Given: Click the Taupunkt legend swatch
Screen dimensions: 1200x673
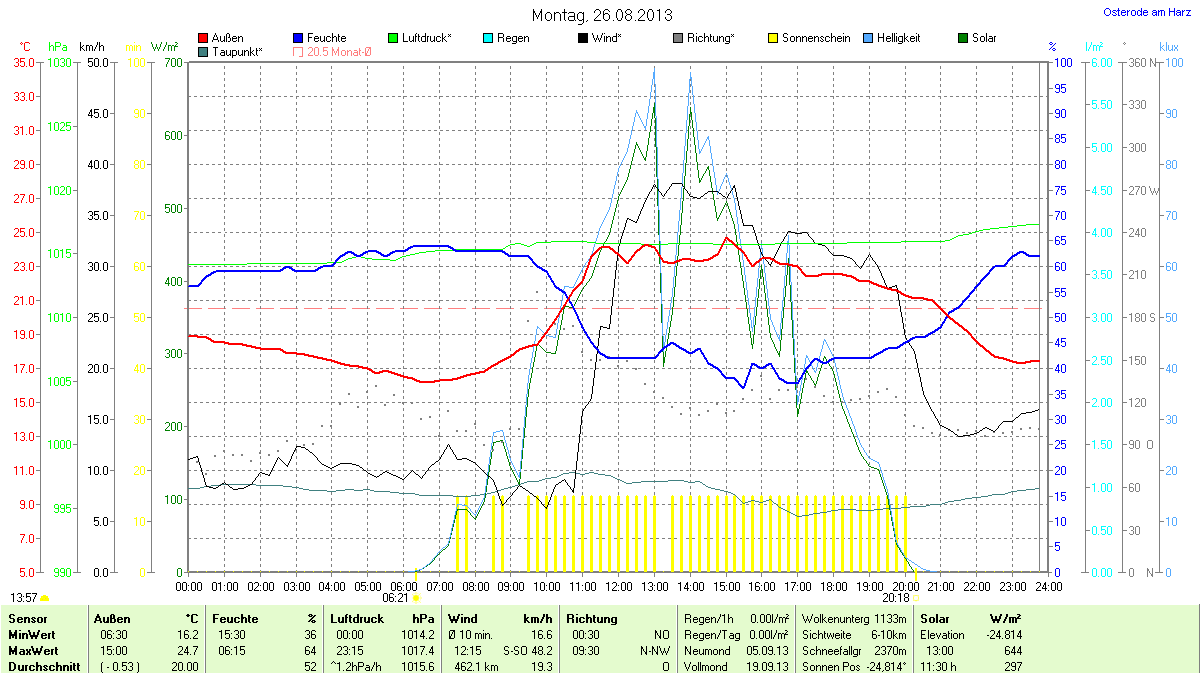Looking at the screenshot, I should pos(204,51).
